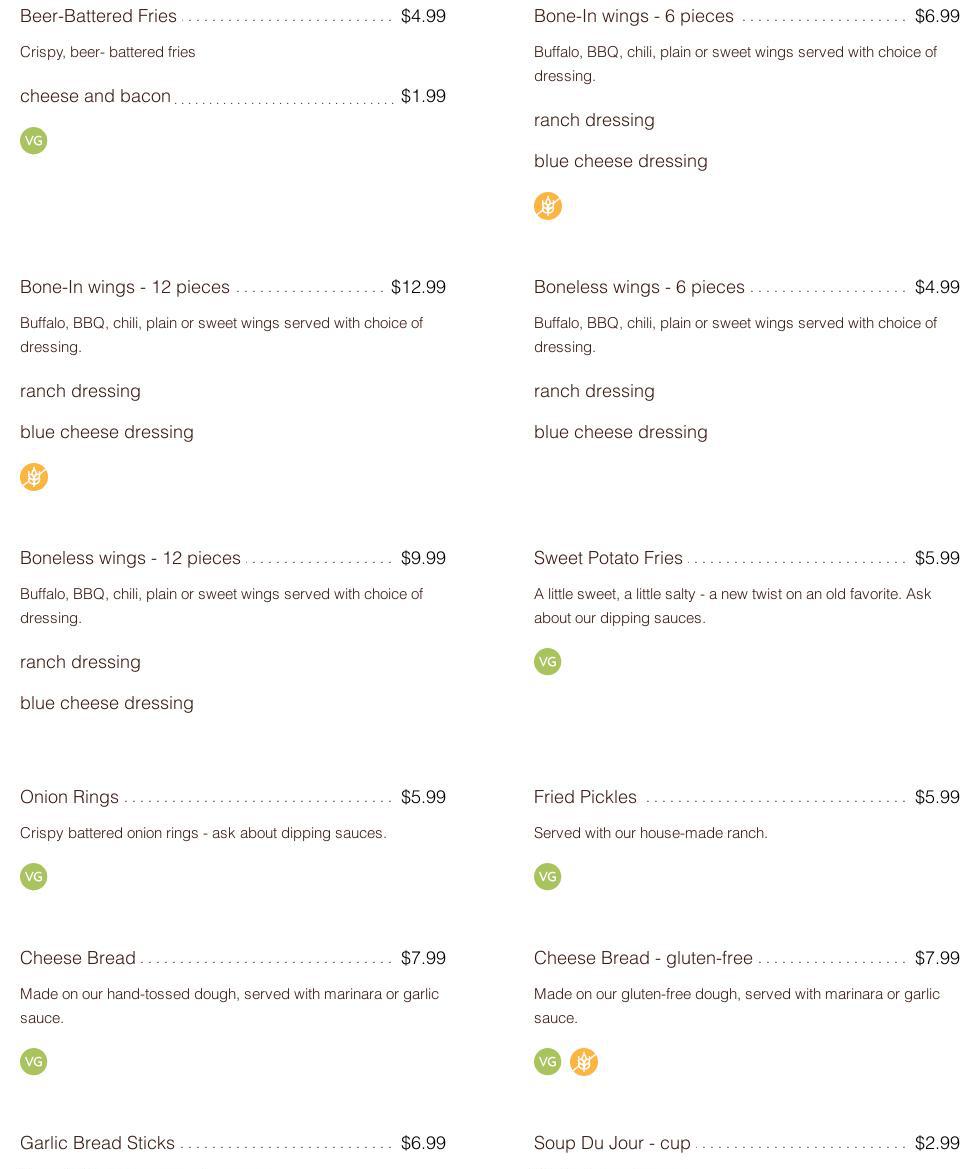
Task: Click the VG icon under Beer-Battered Fries
Action: [x=34, y=141]
